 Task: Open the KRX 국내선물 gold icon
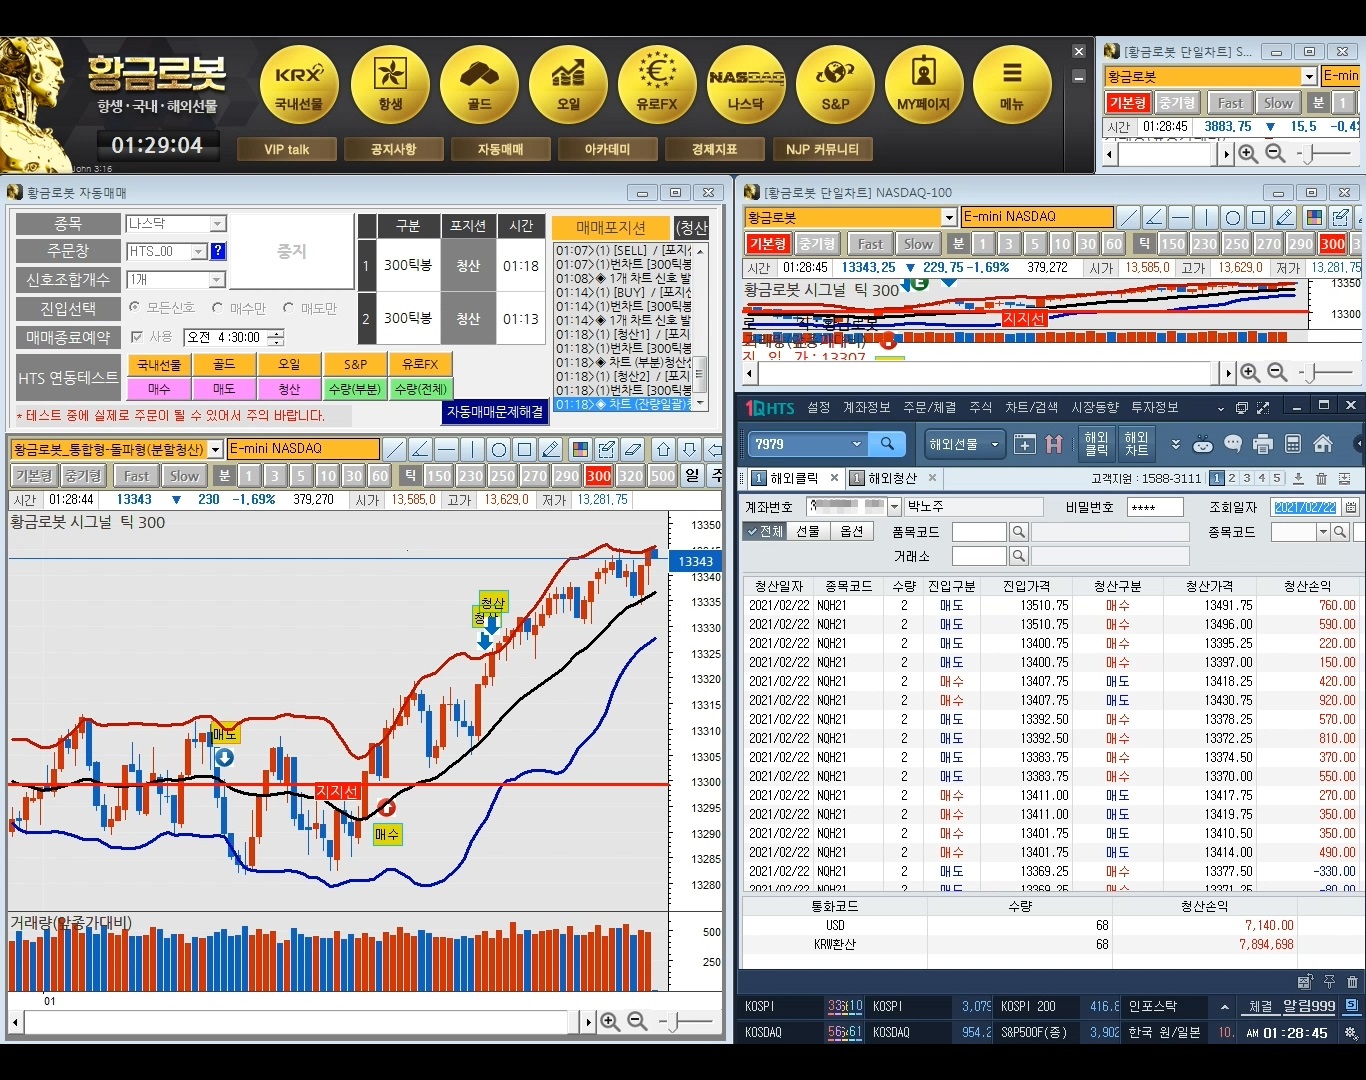[299, 86]
